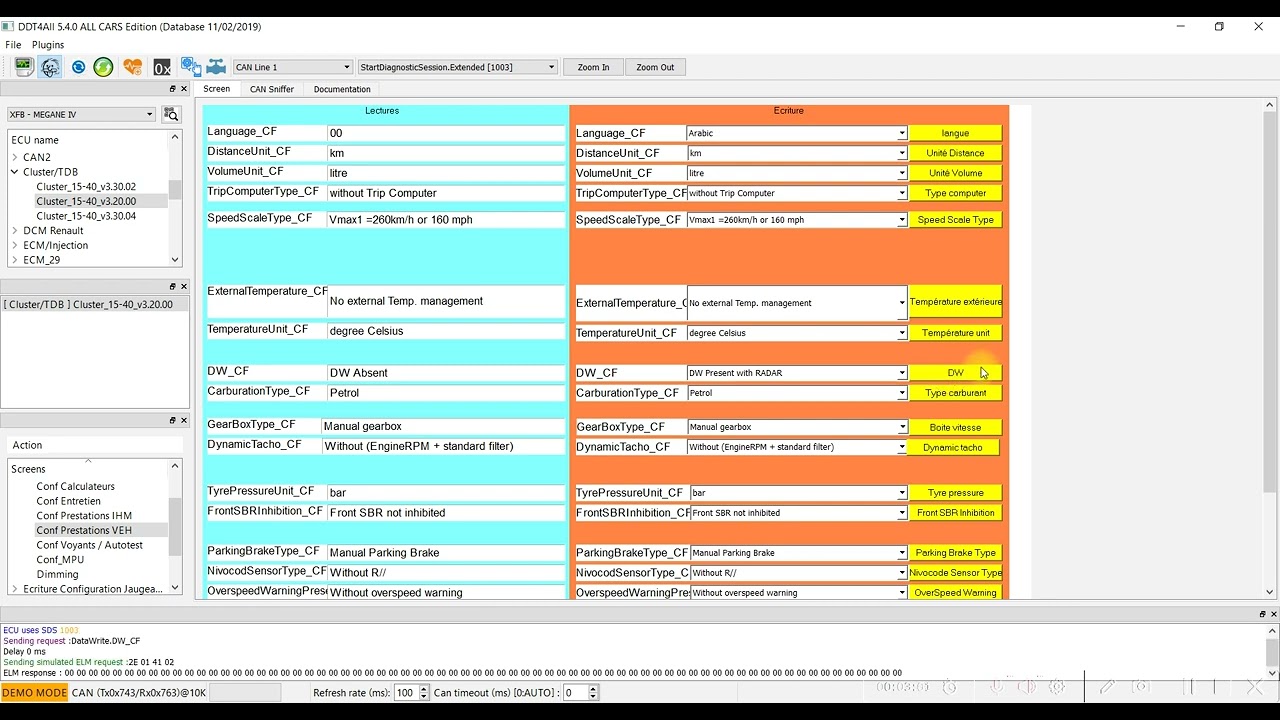Click the ECU tree vertical scrollbar
This screenshot has height=720, width=1280.
click(175, 198)
